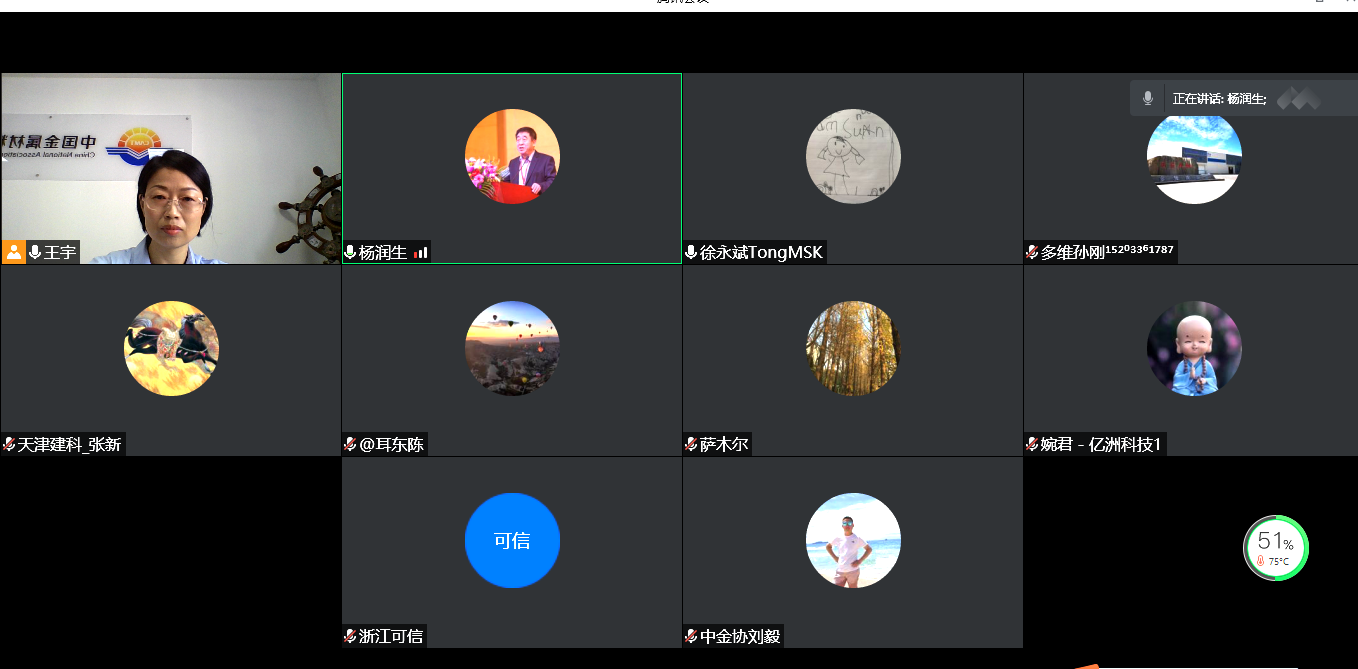Click the 51% battery progress ring
The width and height of the screenshot is (1358, 669).
click(1275, 547)
